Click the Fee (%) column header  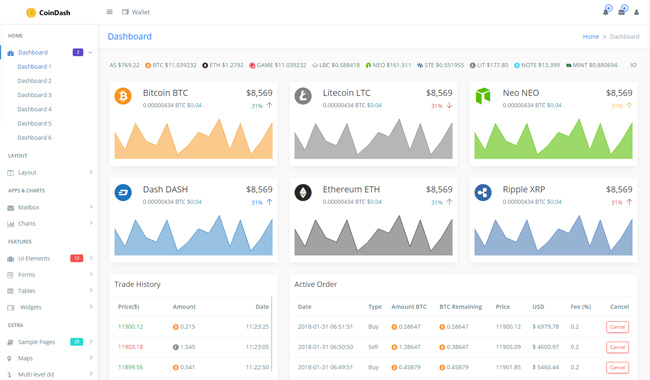click(x=580, y=307)
